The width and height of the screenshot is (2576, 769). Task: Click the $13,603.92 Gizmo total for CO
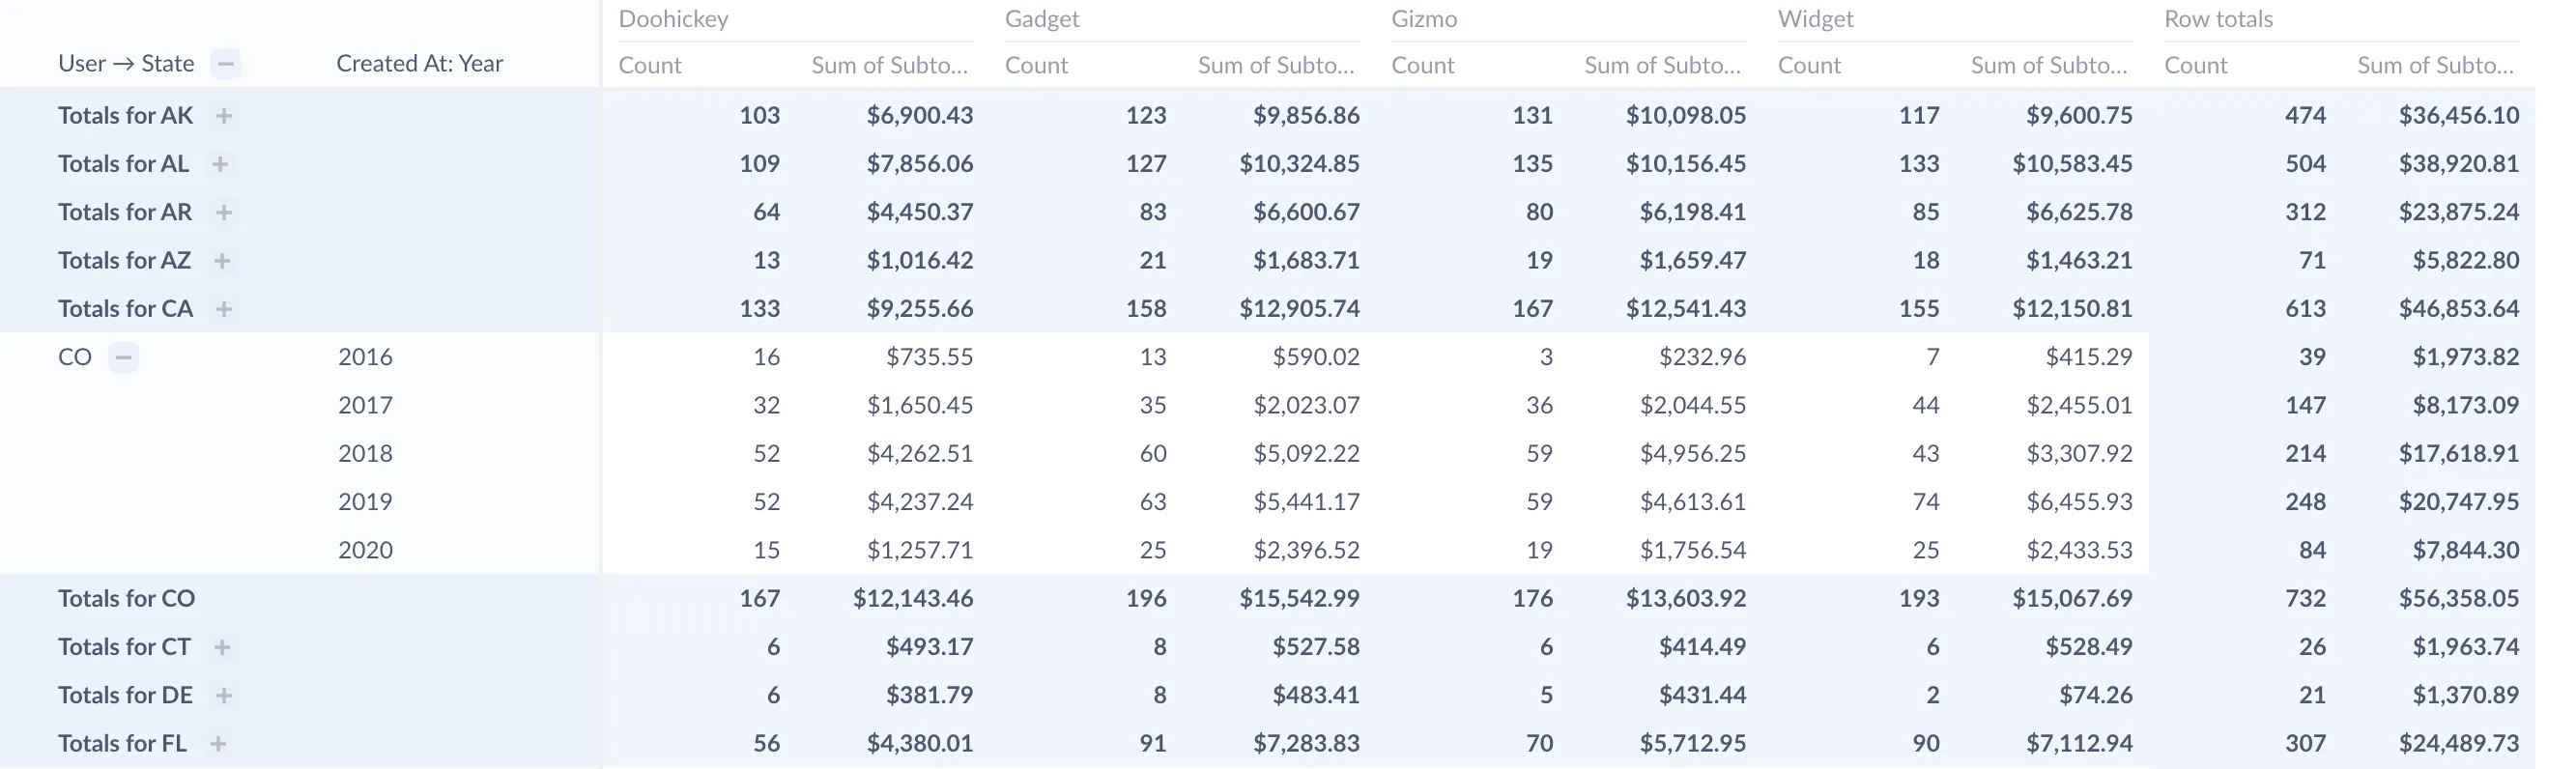click(x=1686, y=599)
